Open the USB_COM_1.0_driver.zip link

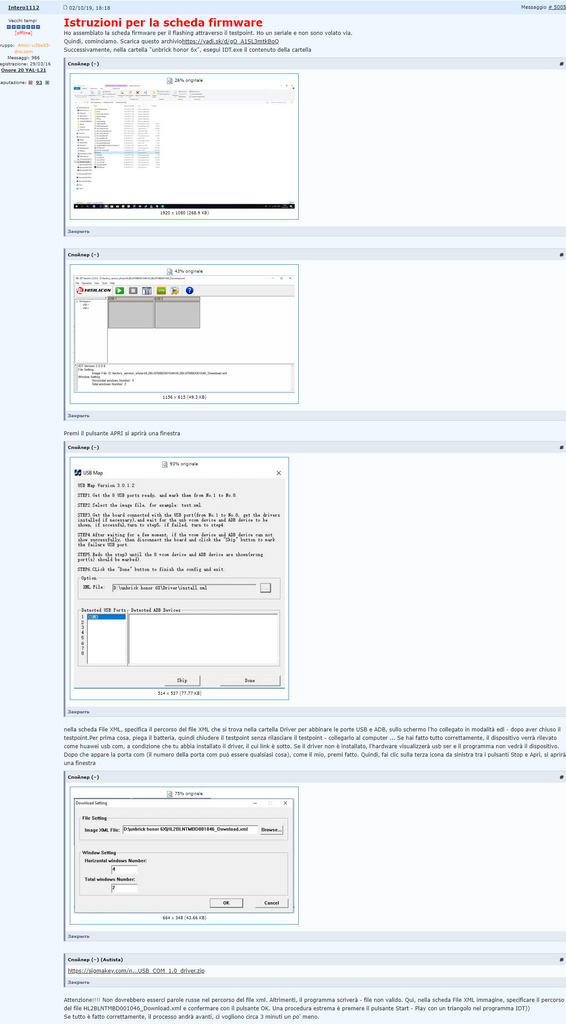(x=136, y=971)
